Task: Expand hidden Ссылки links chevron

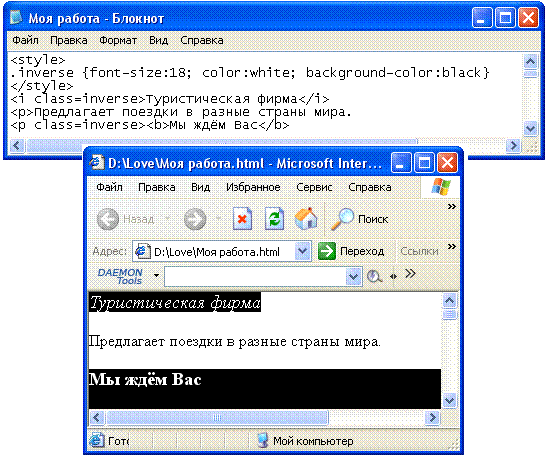Action: pyautogui.click(x=452, y=246)
